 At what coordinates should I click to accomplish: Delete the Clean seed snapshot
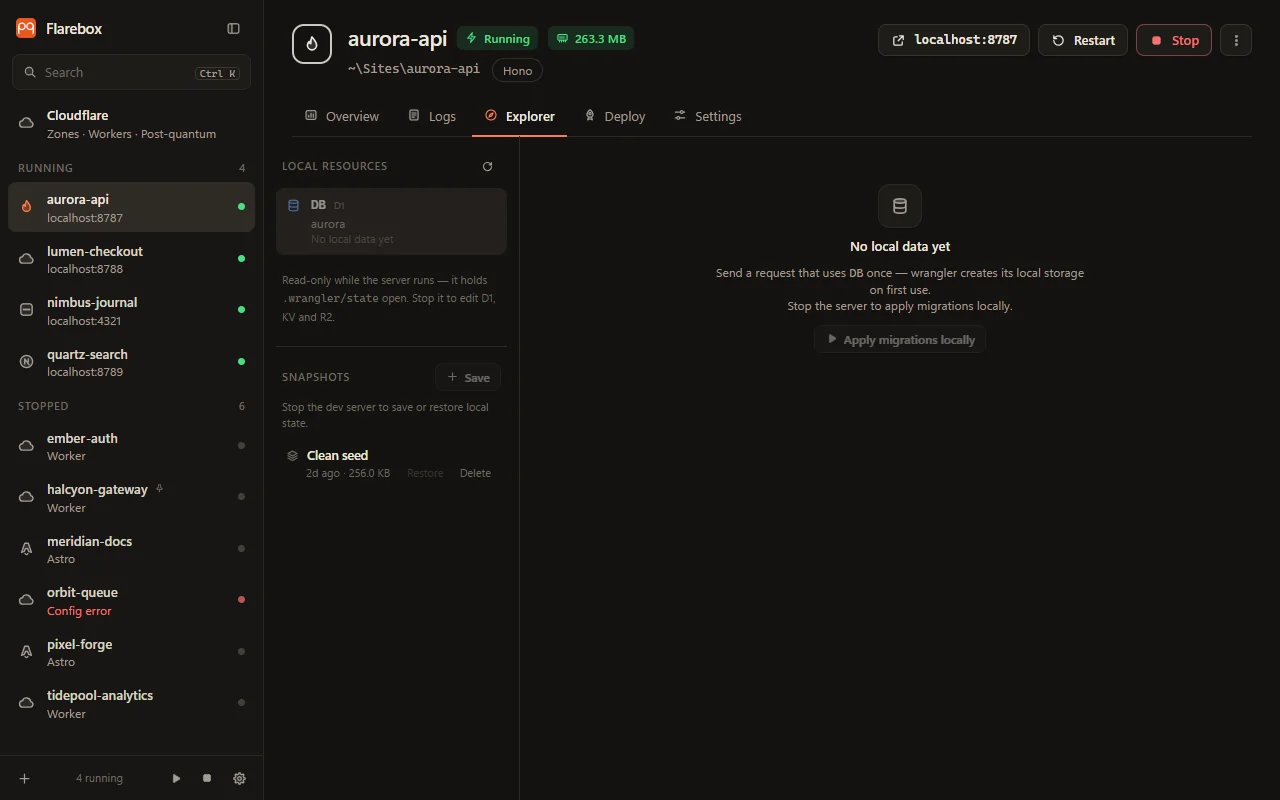pyautogui.click(x=475, y=473)
